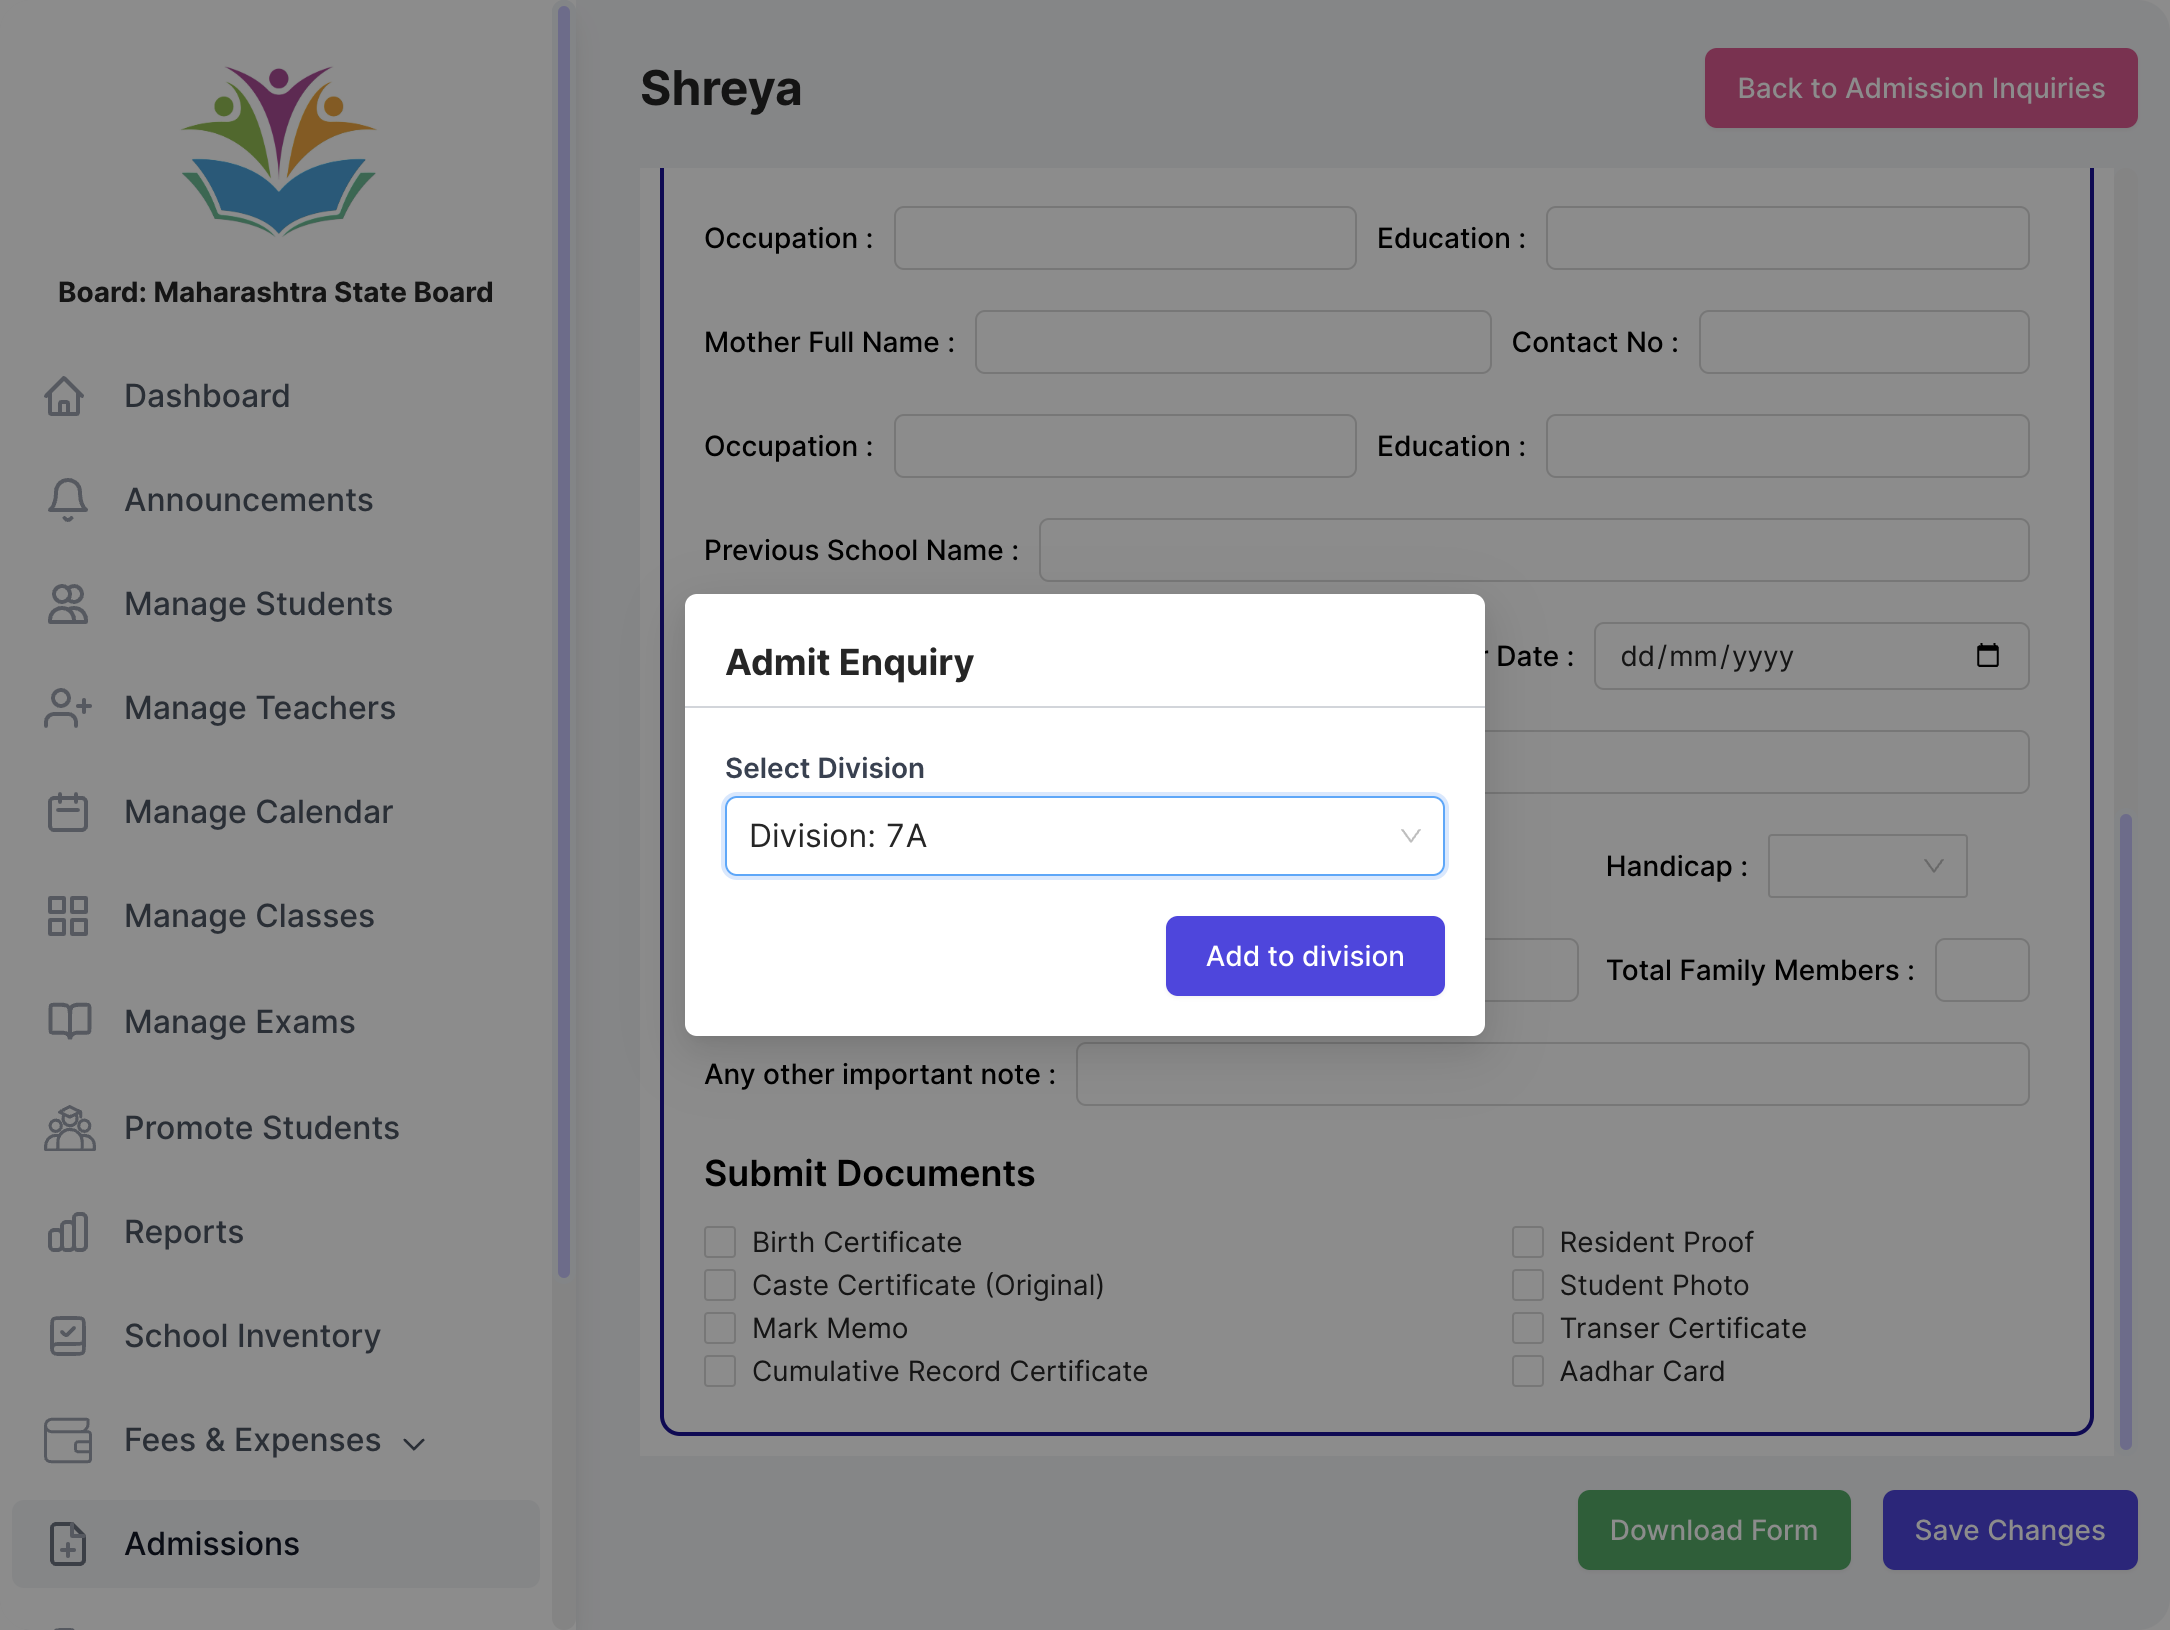
Task: Click the Total Family Members field
Action: (1982, 970)
